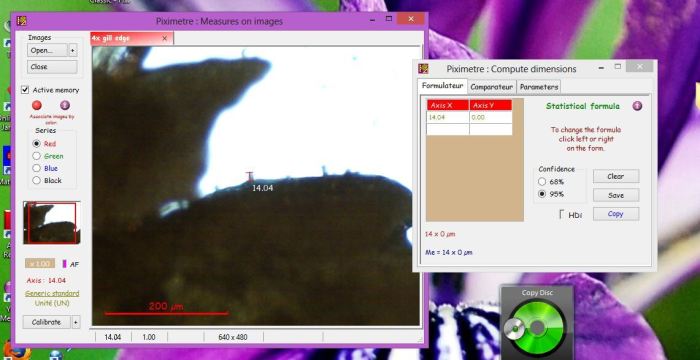Click the Axis : 14.04 readout text
Viewport: 700px width, 360px height.
[x=46, y=280]
